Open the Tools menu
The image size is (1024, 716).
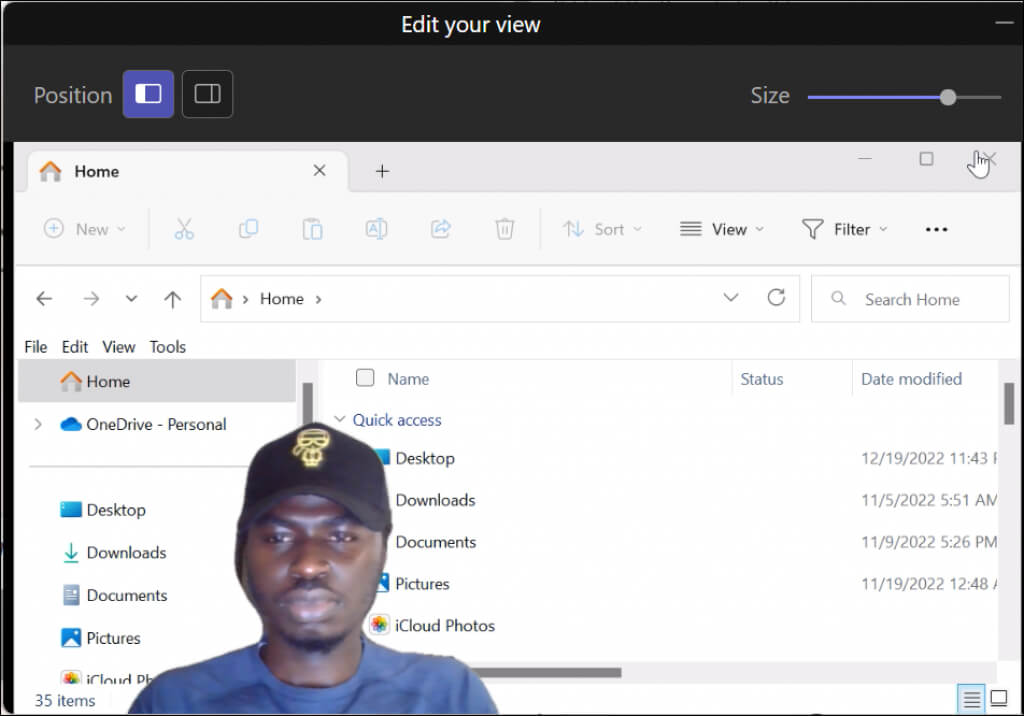pos(167,347)
